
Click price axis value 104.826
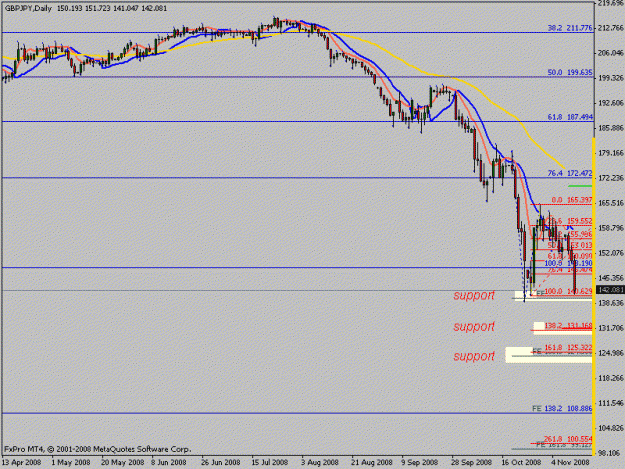(611, 428)
